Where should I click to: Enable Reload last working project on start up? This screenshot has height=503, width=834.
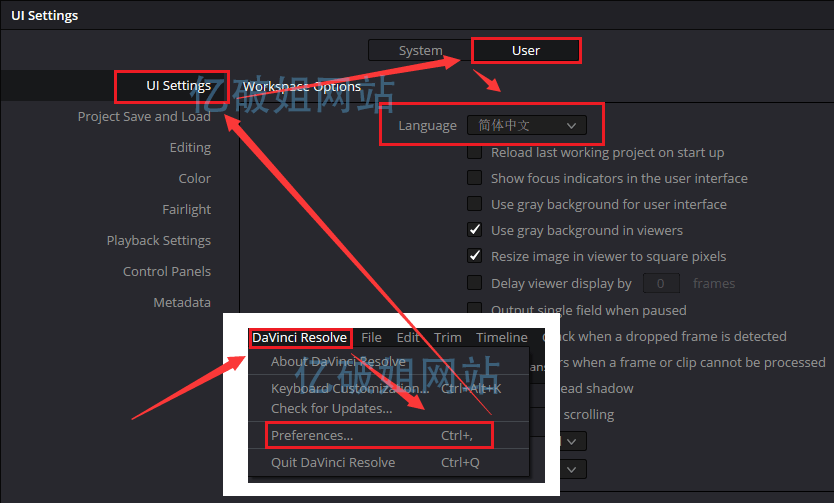tap(474, 152)
